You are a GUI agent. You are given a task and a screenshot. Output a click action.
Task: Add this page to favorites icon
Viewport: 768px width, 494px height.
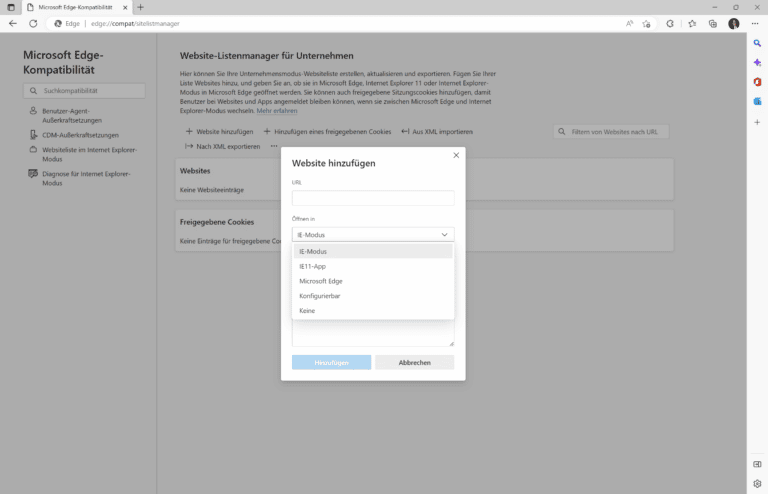point(647,24)
